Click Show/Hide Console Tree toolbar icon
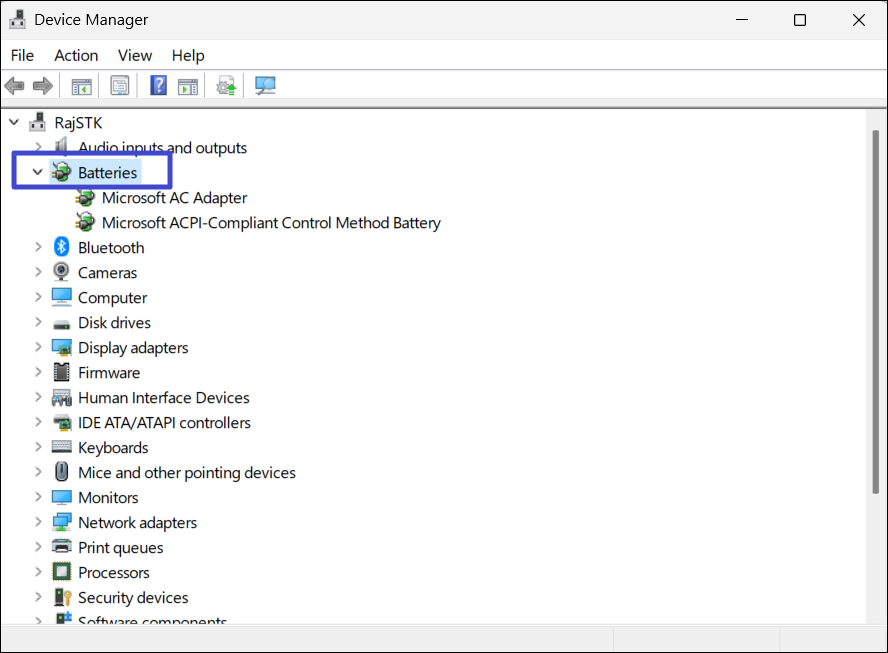The image size is (888, 653). click(x=81, y=86)
